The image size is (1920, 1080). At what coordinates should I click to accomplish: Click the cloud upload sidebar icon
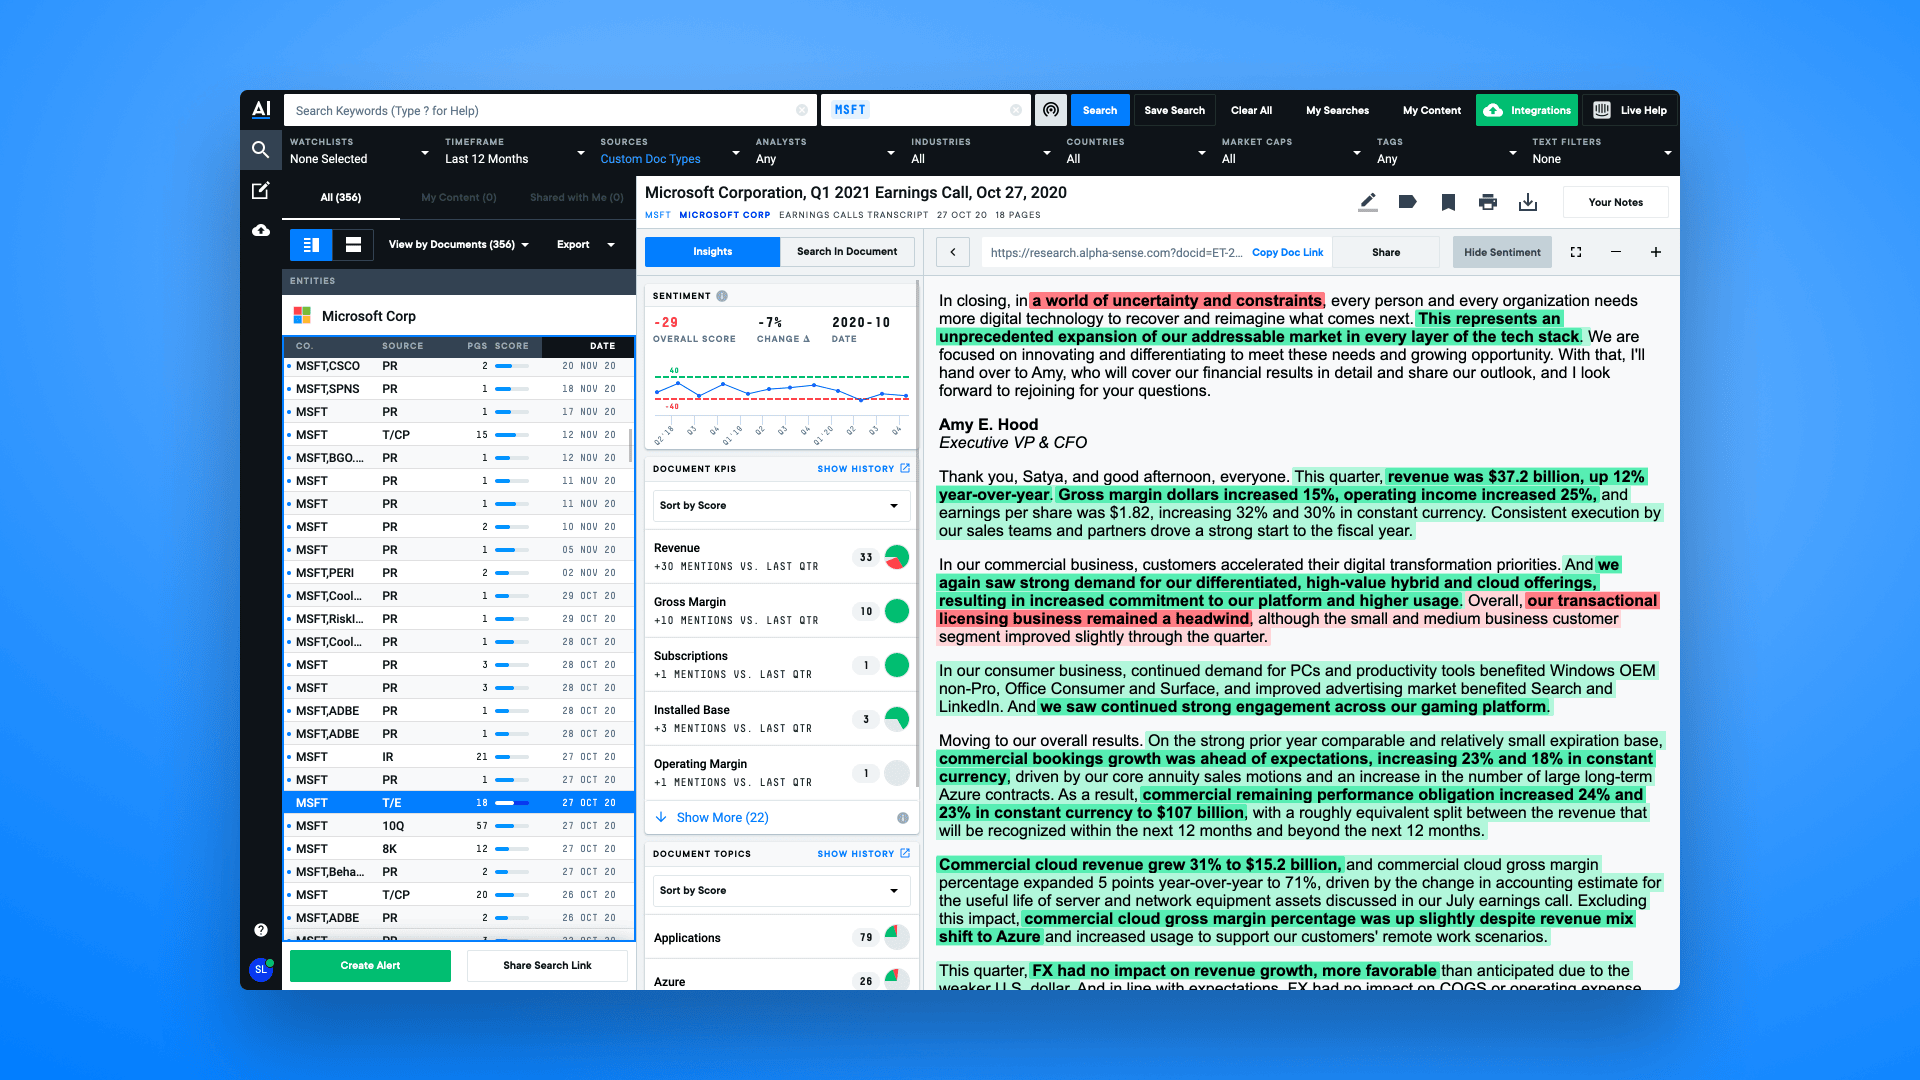[x=260, y=230]
